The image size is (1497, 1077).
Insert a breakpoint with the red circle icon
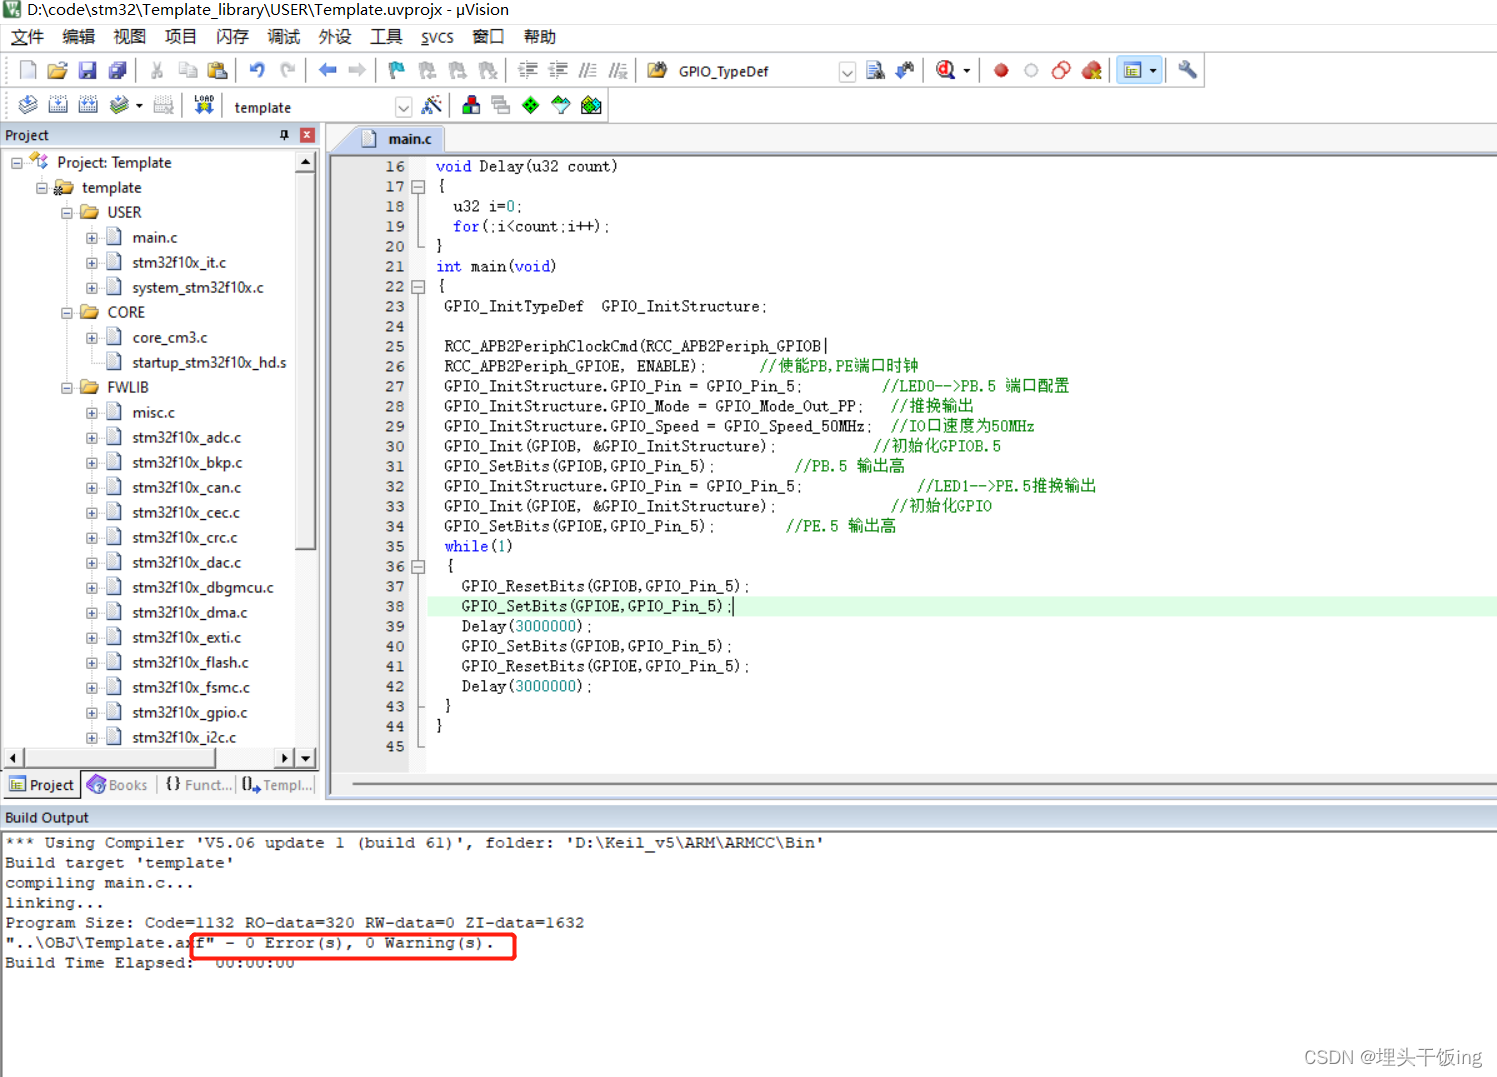coord(1001,70)
